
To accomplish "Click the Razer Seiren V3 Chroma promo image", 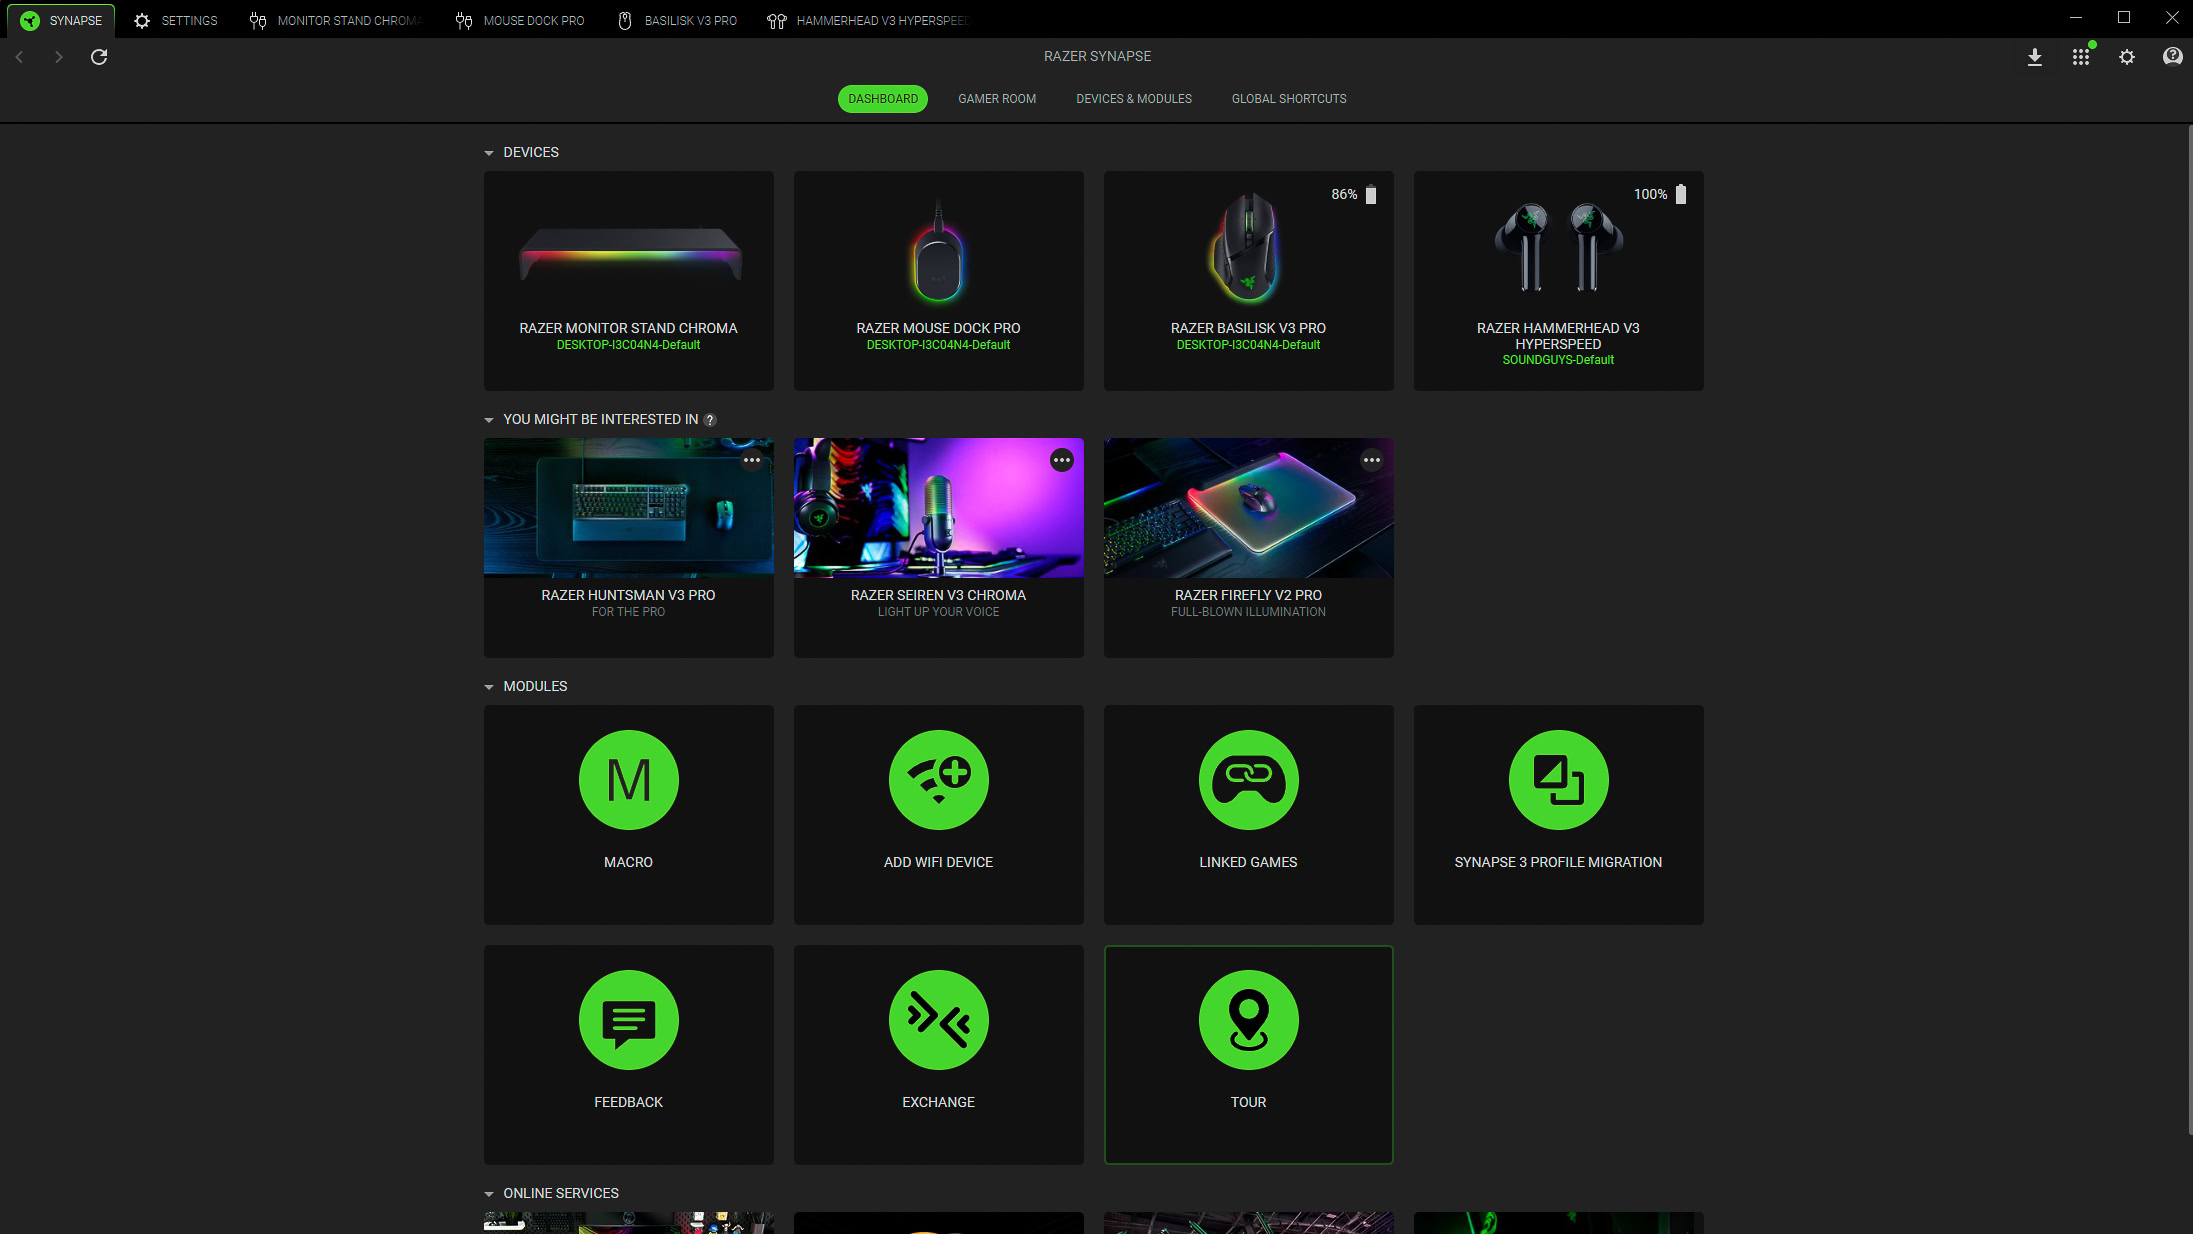I will pos(938,508).
